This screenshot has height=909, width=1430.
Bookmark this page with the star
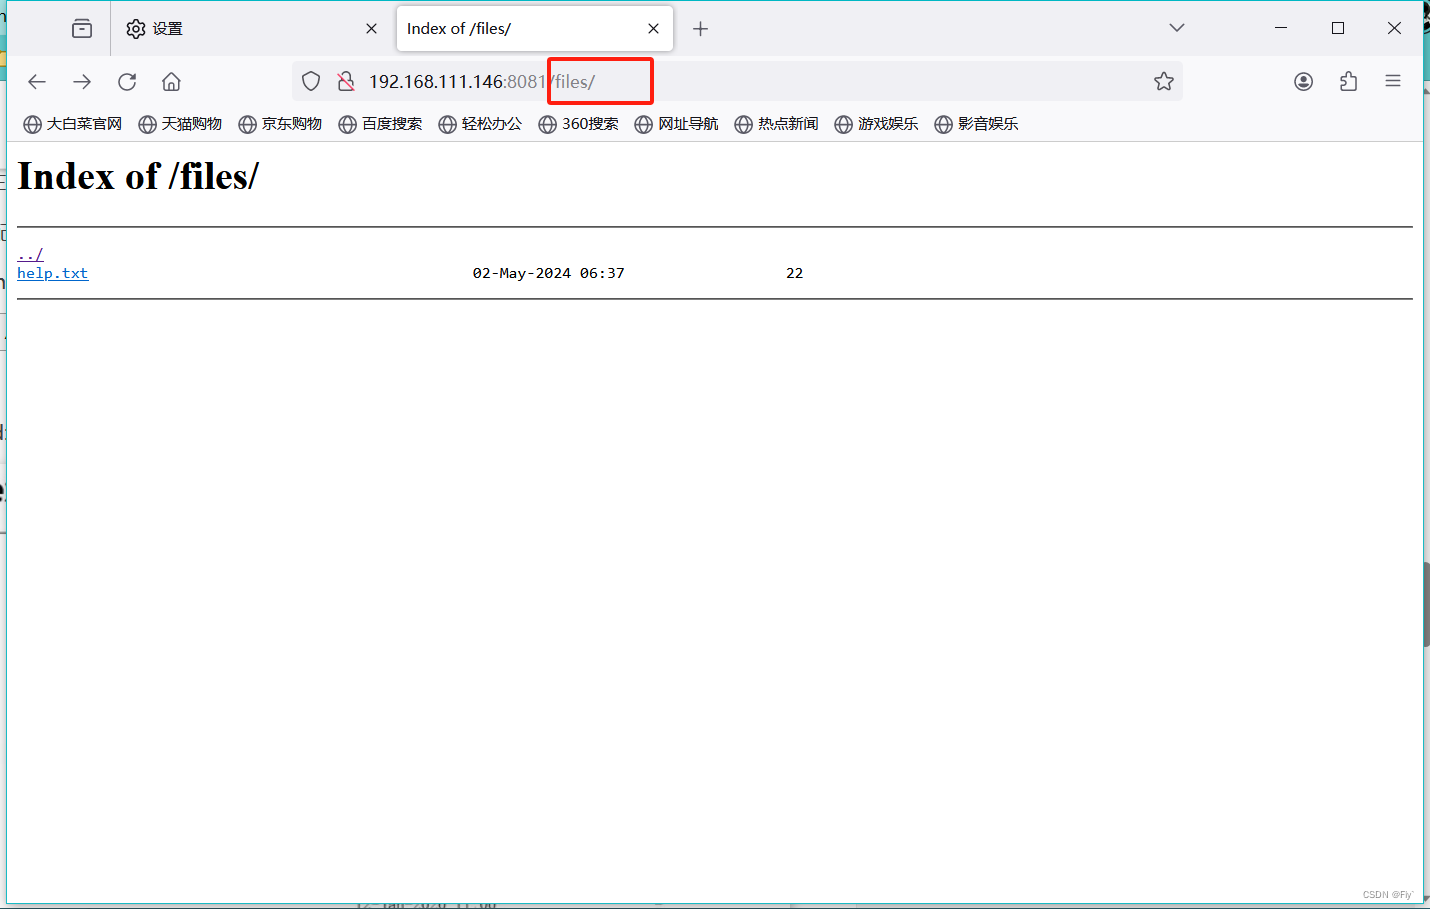[x=1164, y=82]
